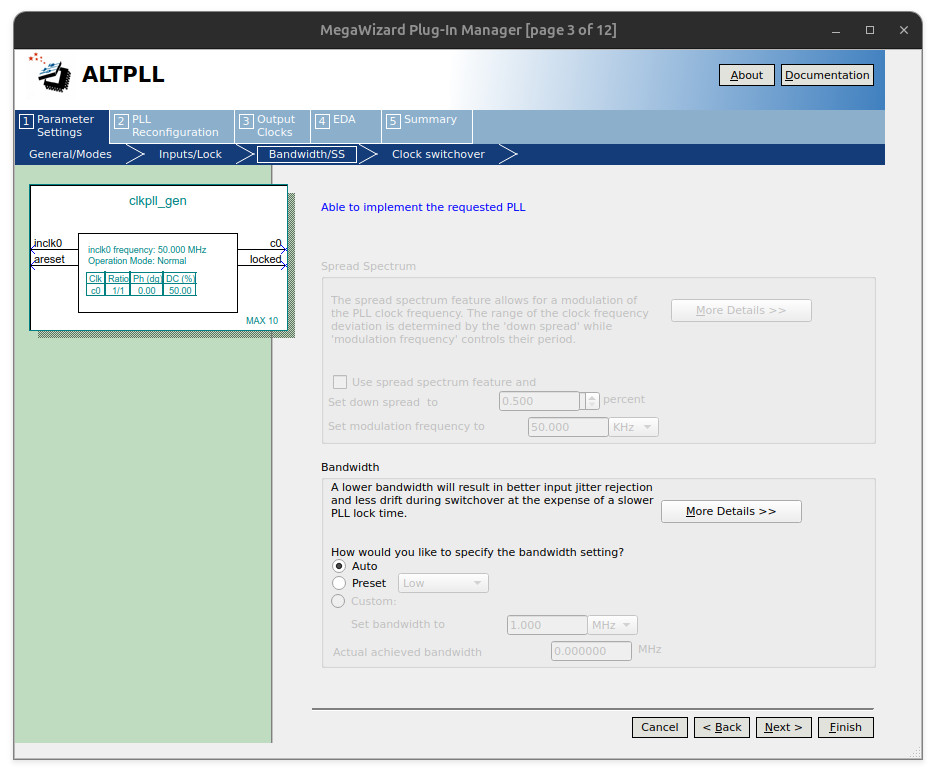
Task: Minimize the MegaWizard window
Action: (x=837, y=30)
